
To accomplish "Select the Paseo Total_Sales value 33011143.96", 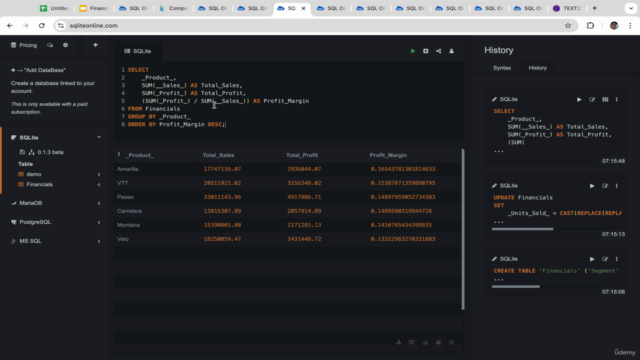I will pos(222,197).
